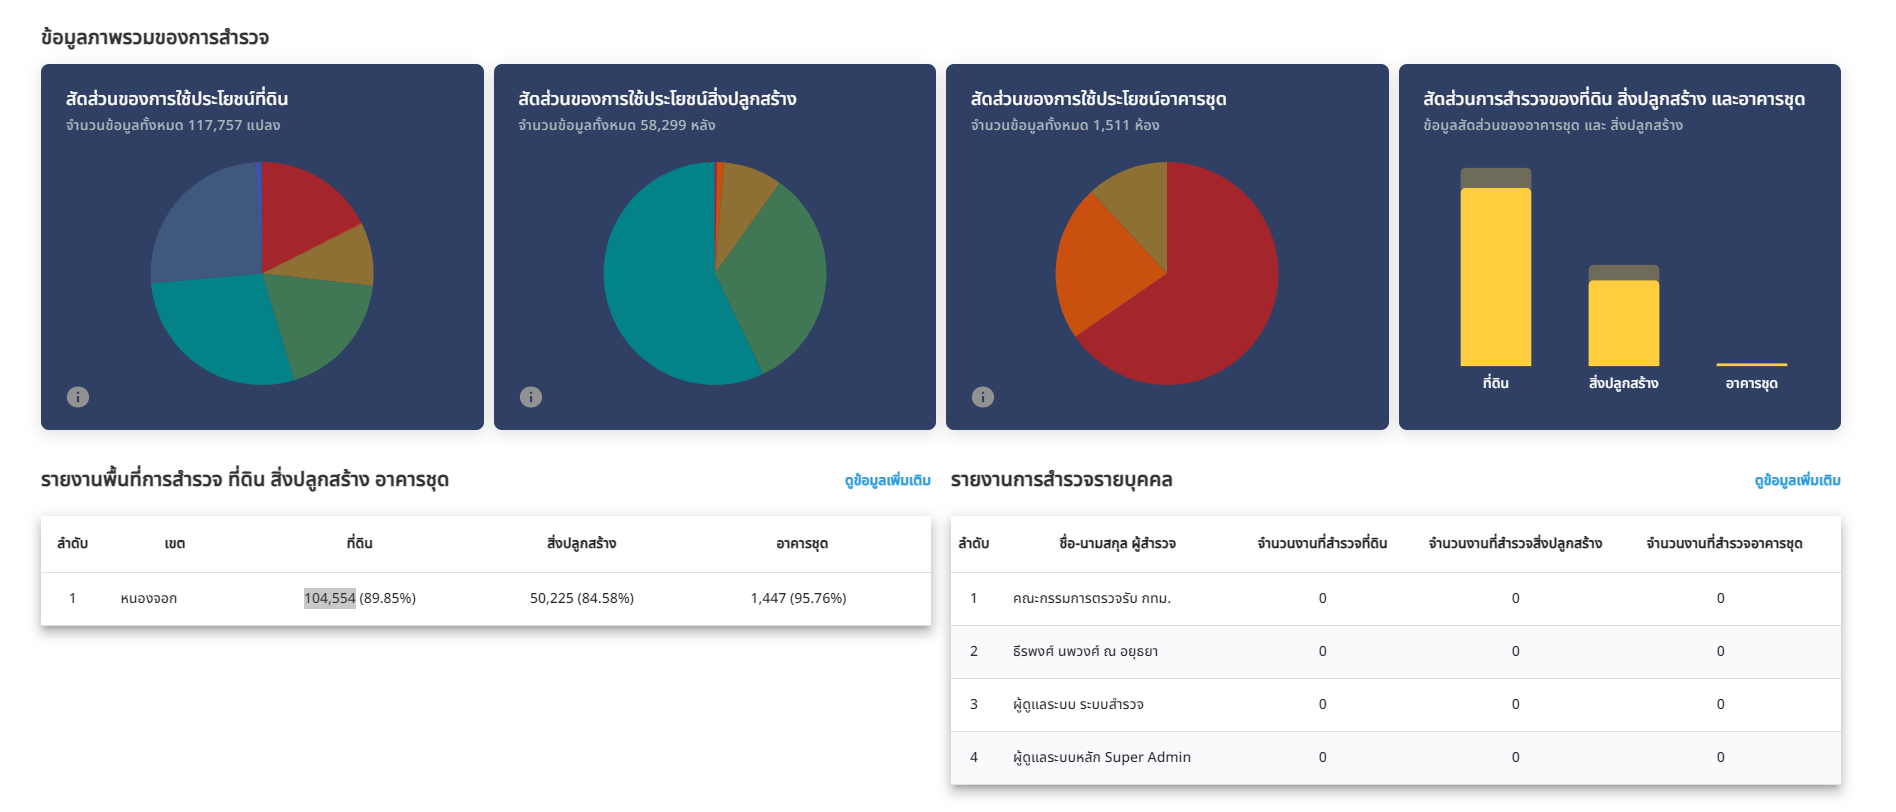Select the orange slice of condominium pie
Screen dimensions: 1896x812
pos(1105,260)
